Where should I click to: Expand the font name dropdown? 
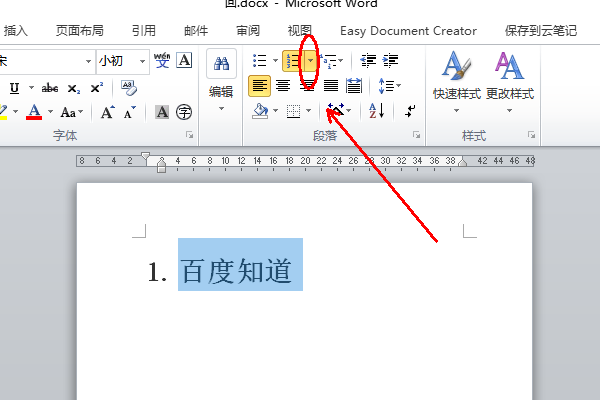pos(88,61)
